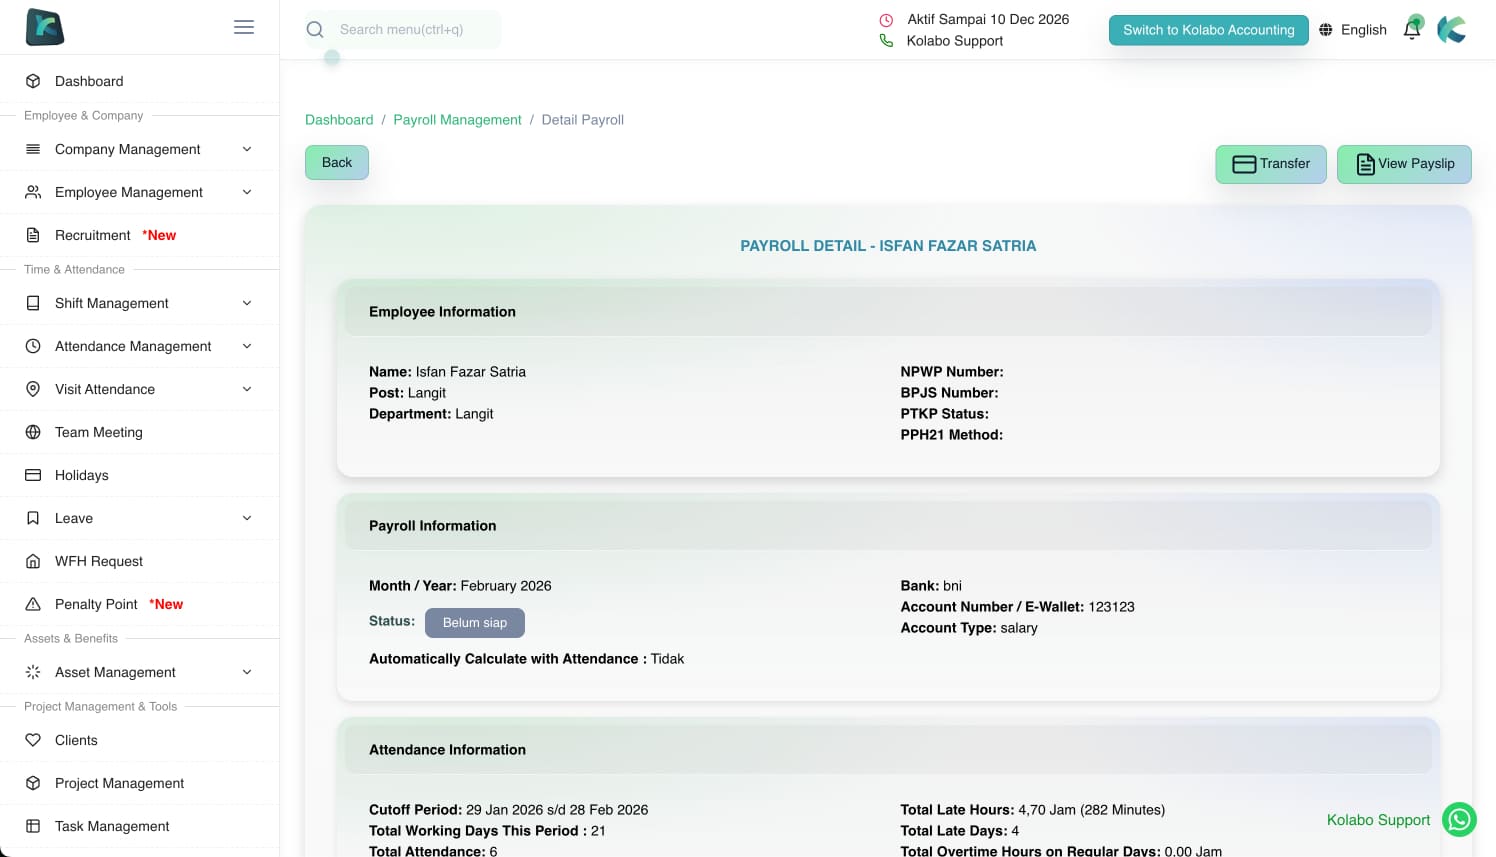Expand the Attendance Management dropdown

[x=247, y=346]
